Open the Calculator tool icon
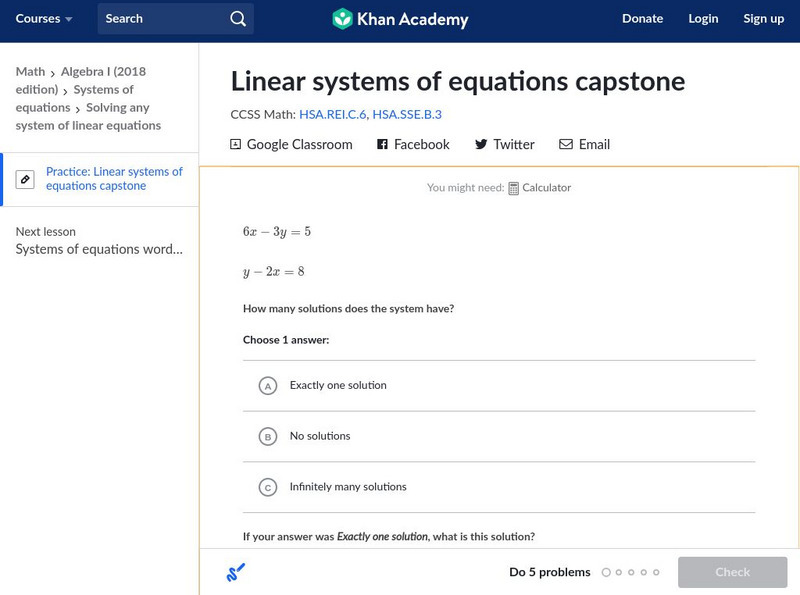Screen dimensions: 800x595 click(514, 188)
